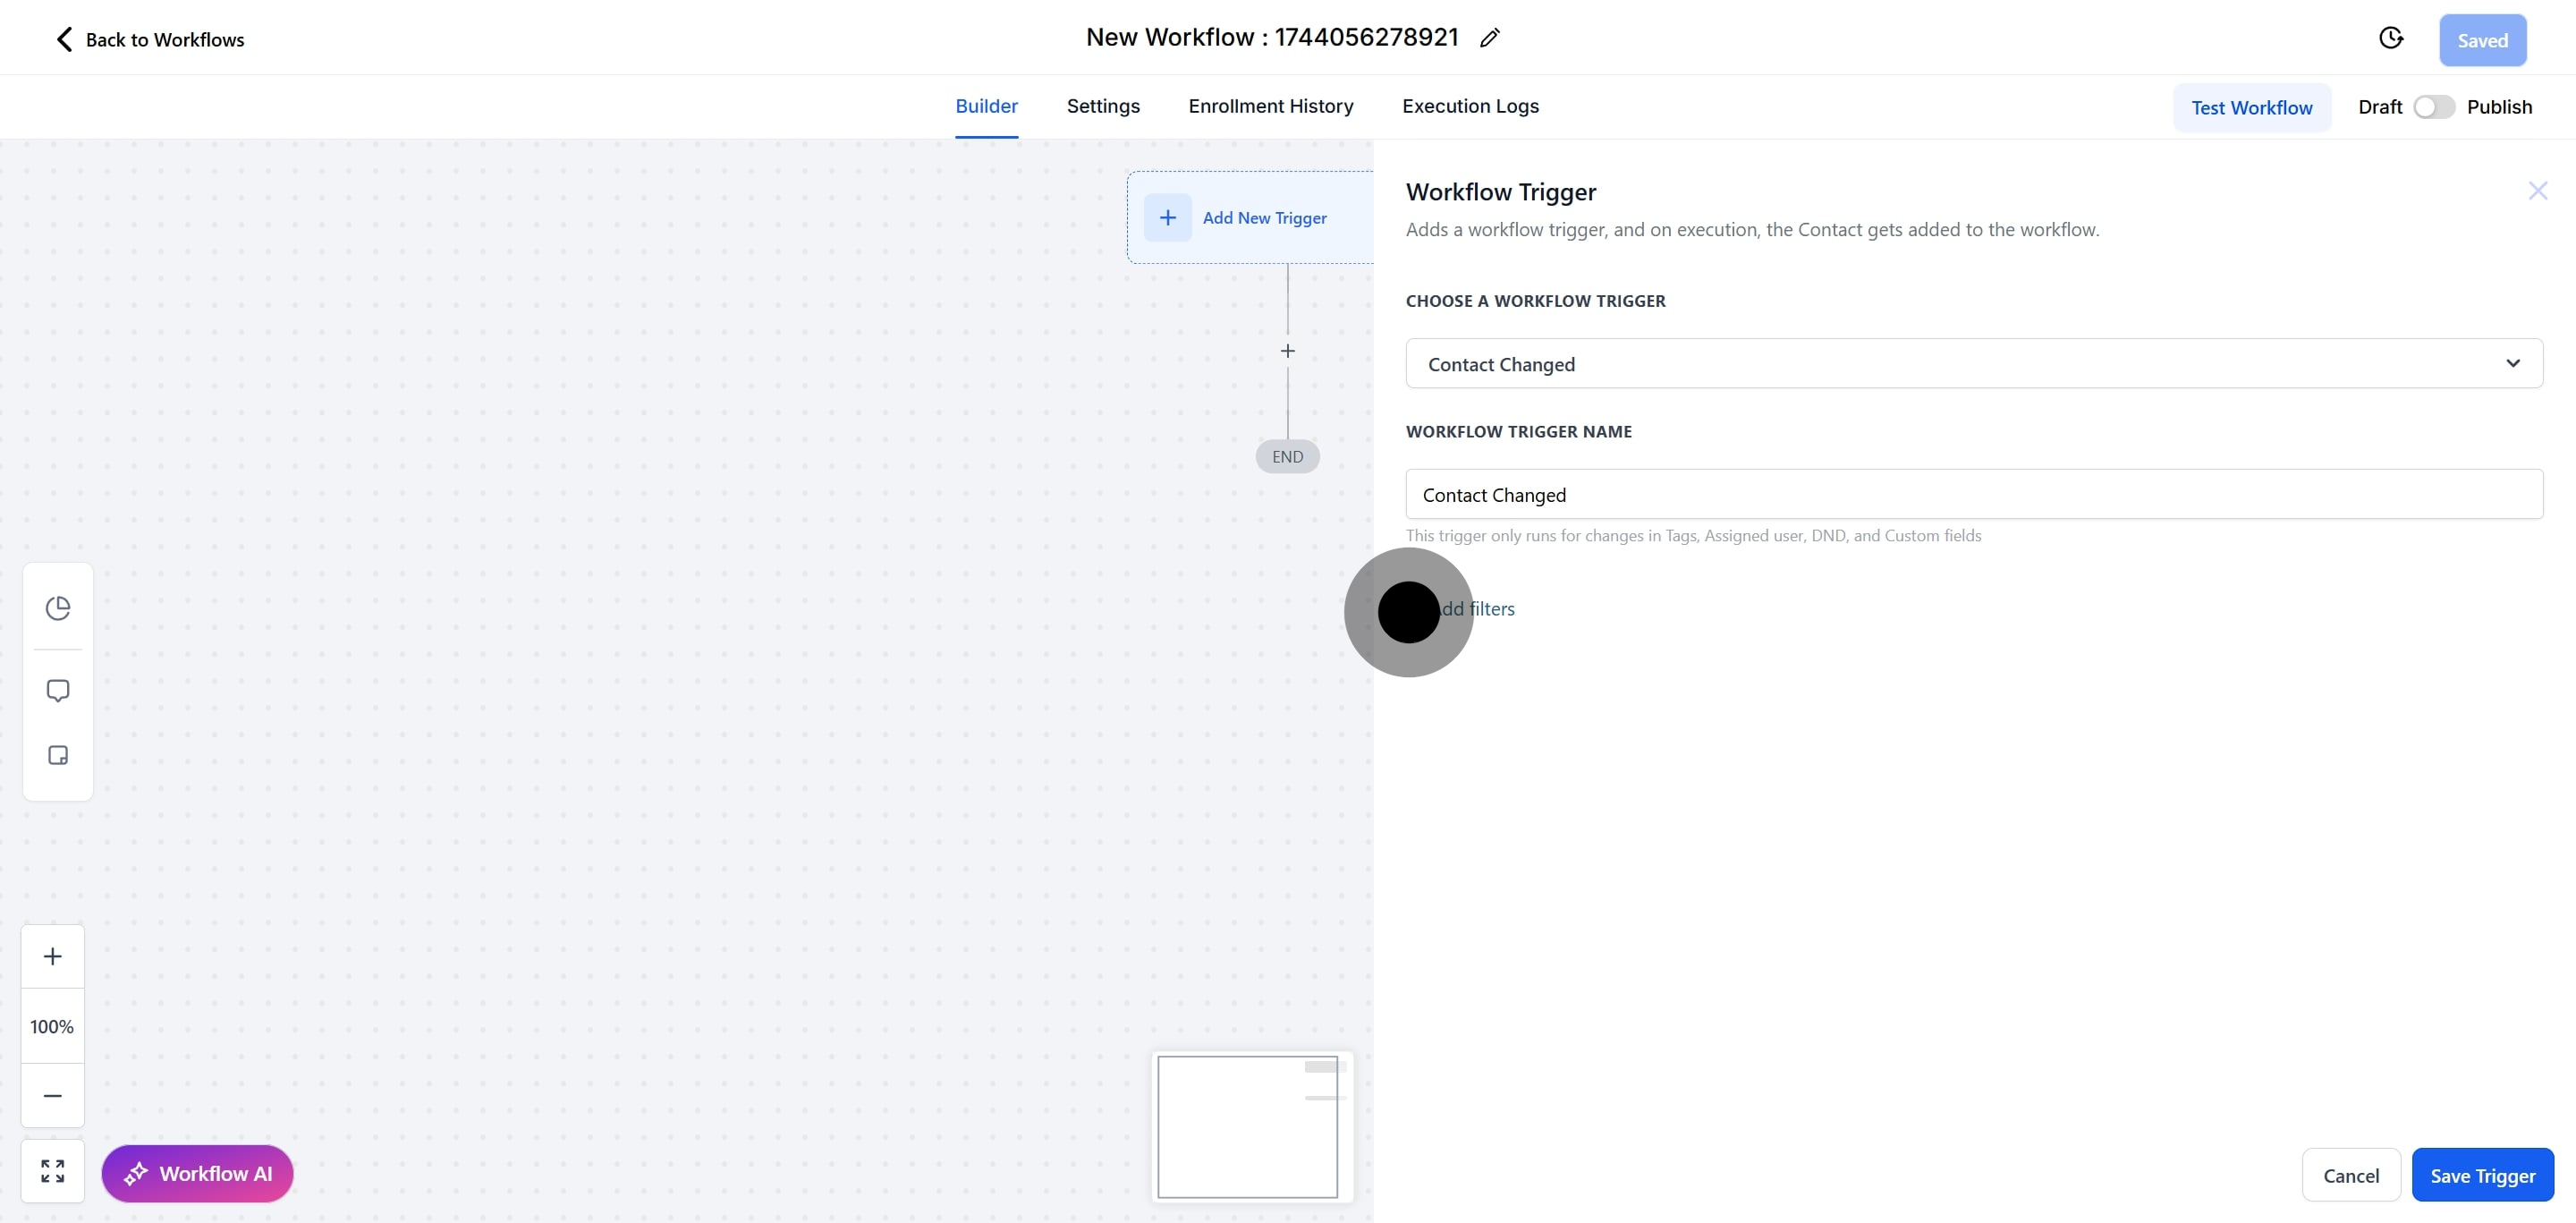Click the fit-to-screen expand icon
Image resolution: width=2576 pixels, height=1223 pixels.
(x=53, y=1171)
